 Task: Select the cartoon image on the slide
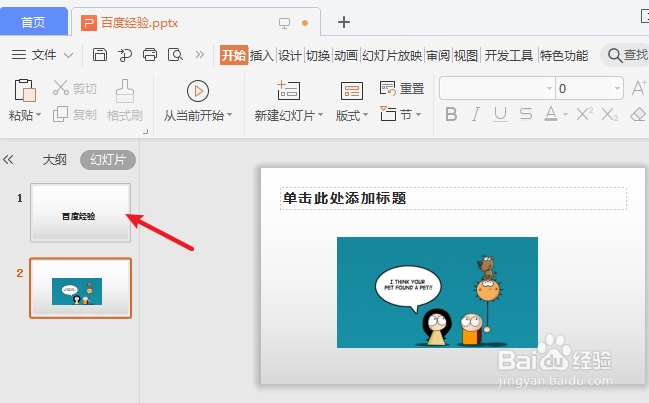coord(437,292)
